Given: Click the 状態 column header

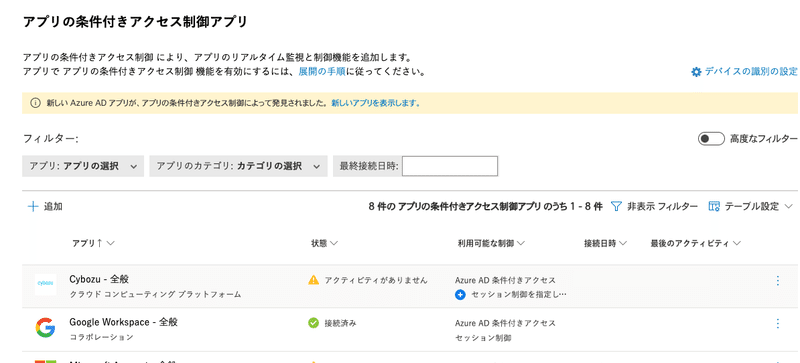Looking at the screenshot, I should tap(324, 244).
